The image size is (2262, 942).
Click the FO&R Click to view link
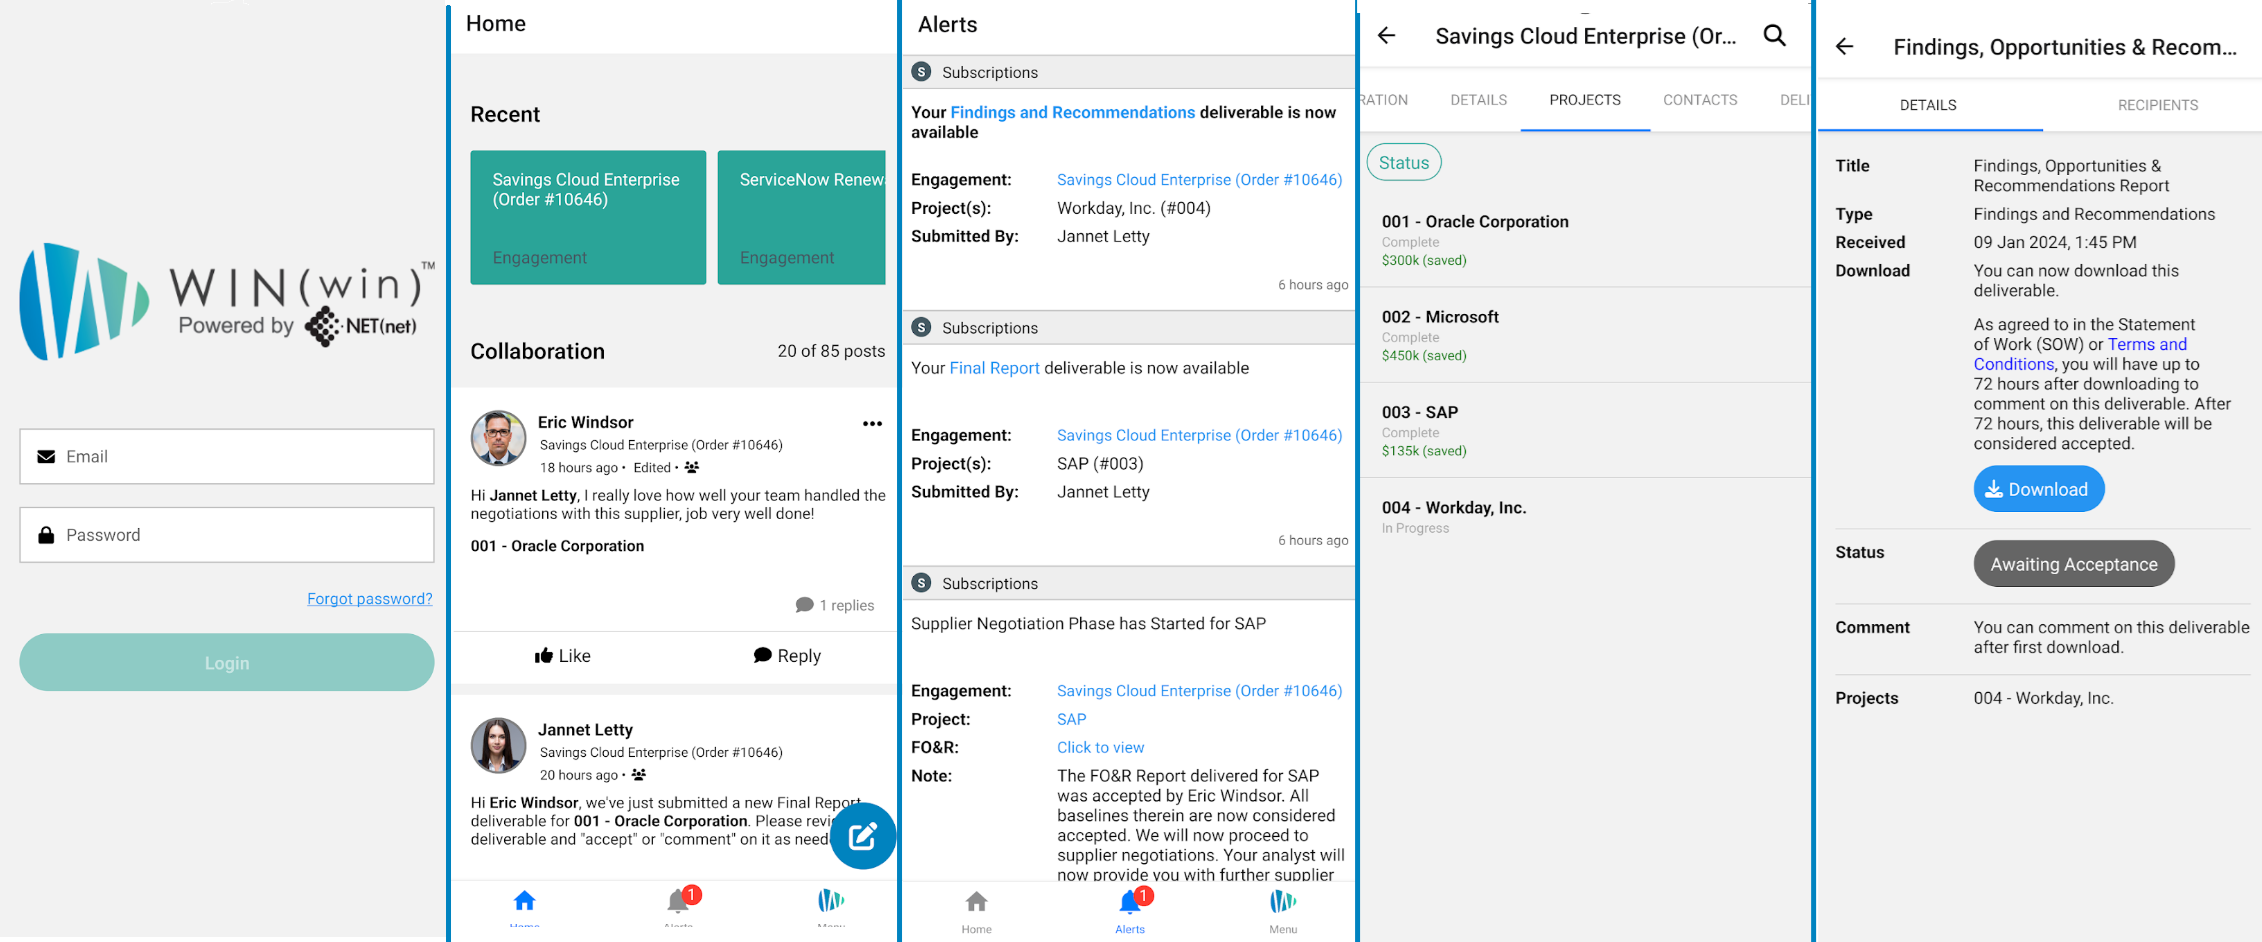pyautogui.click(x=1101, y=747)
